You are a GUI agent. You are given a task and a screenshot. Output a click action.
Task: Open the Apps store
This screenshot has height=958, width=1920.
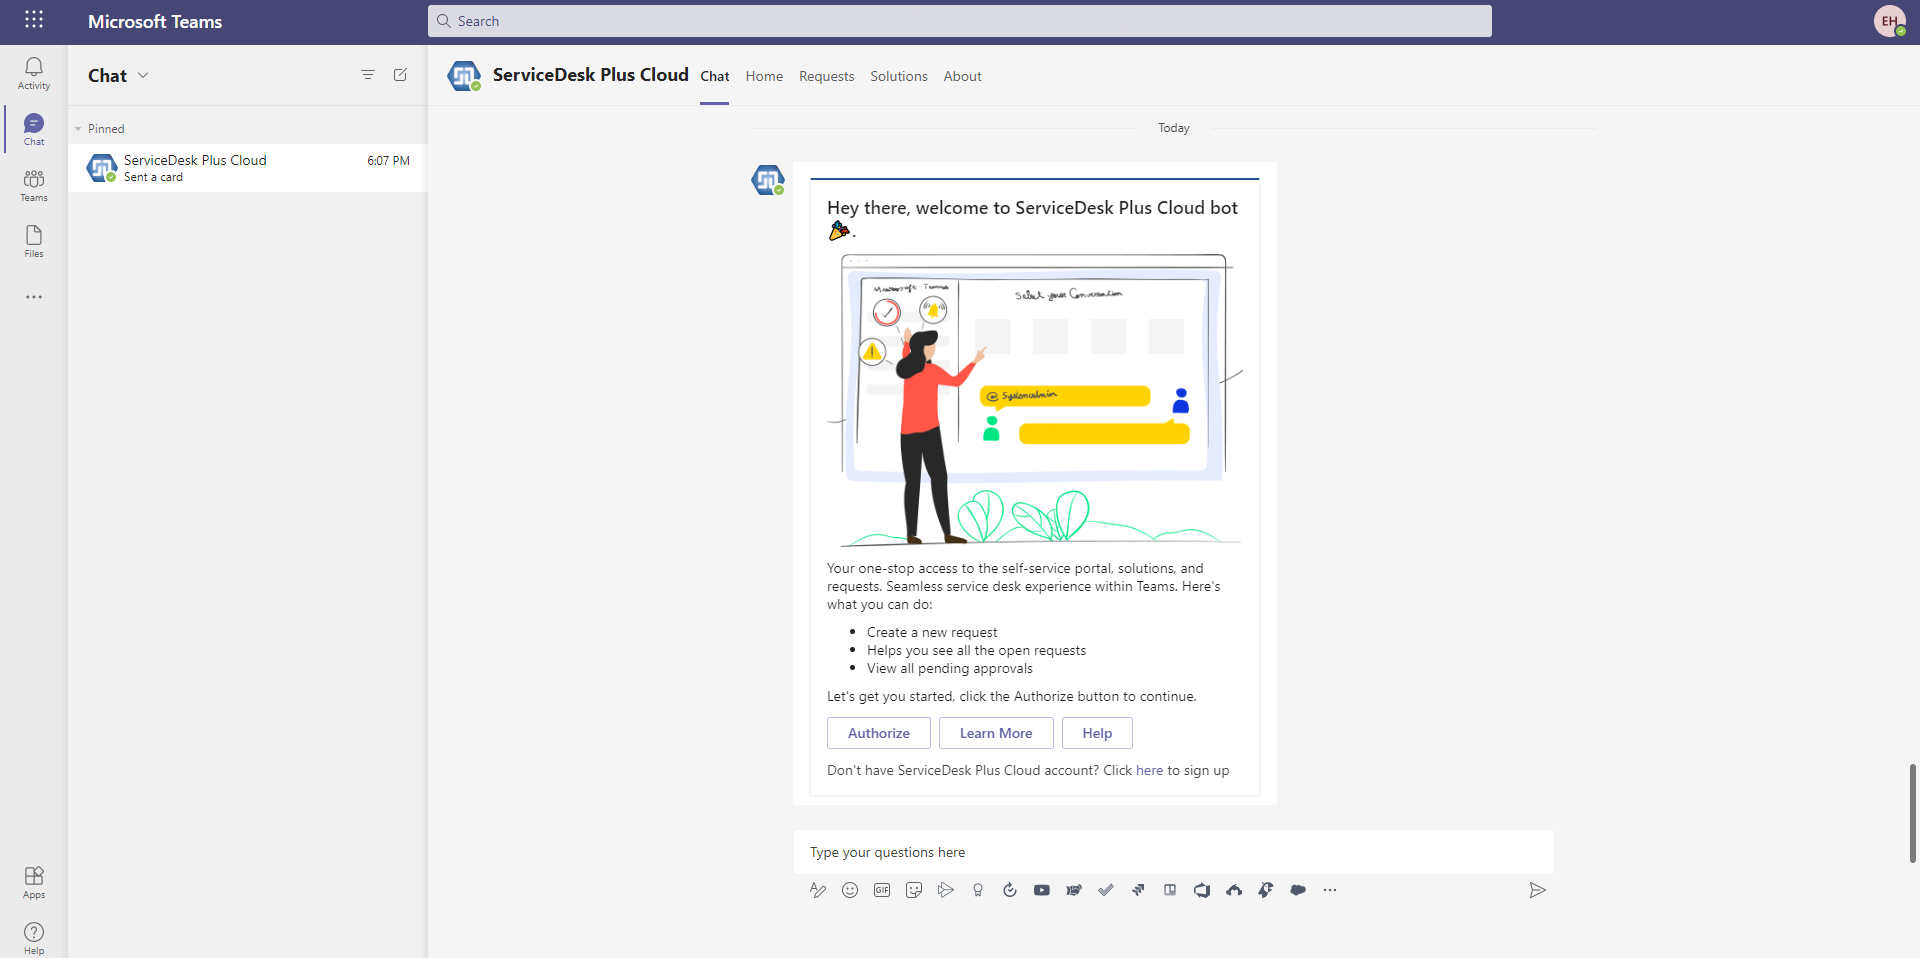[34, 882]
